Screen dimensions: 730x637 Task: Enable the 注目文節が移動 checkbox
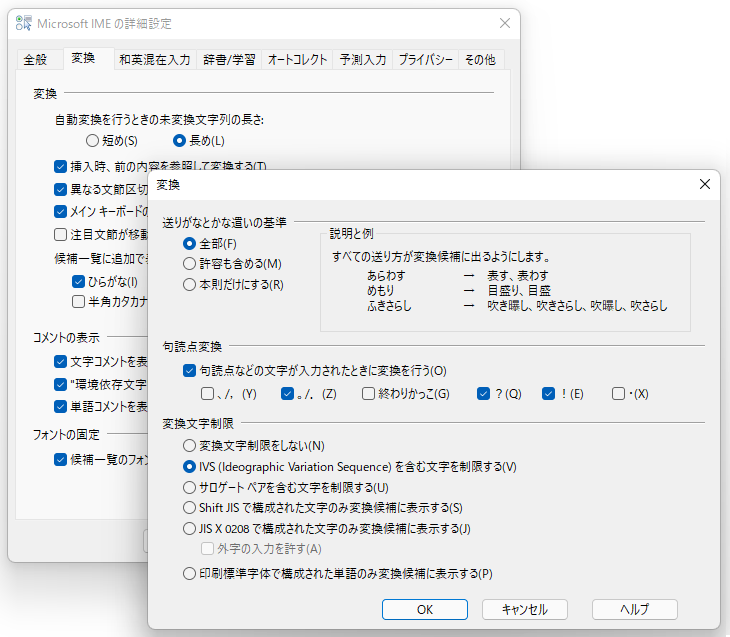(x=61, y=234)
